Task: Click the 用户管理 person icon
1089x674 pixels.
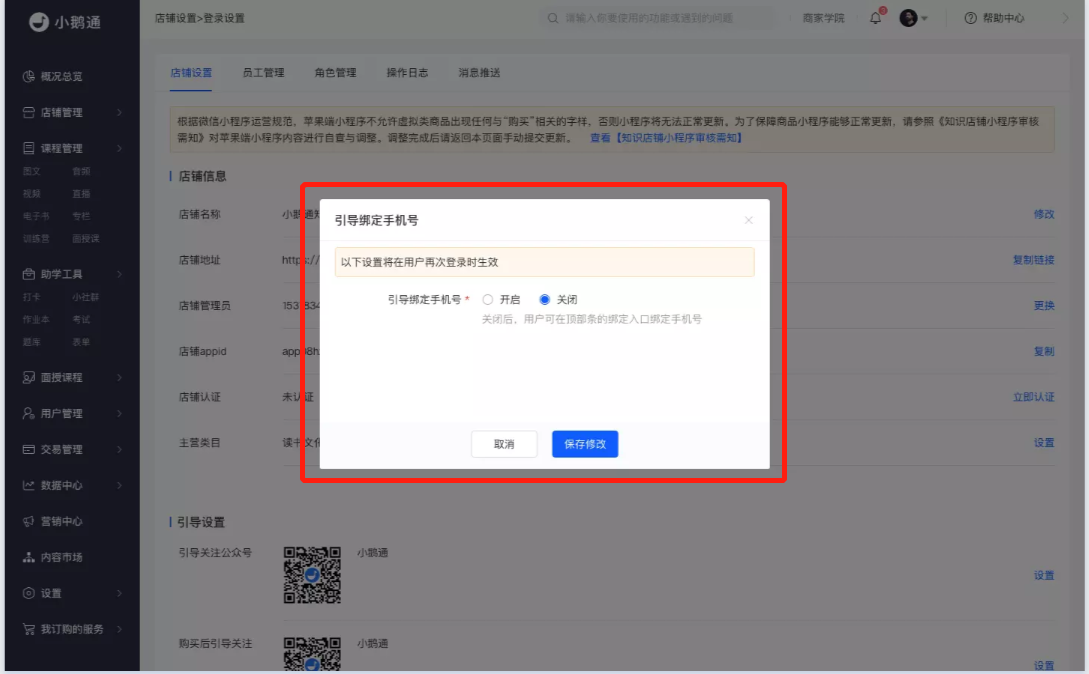Action: pyautogui.click(x=28, y=413)
